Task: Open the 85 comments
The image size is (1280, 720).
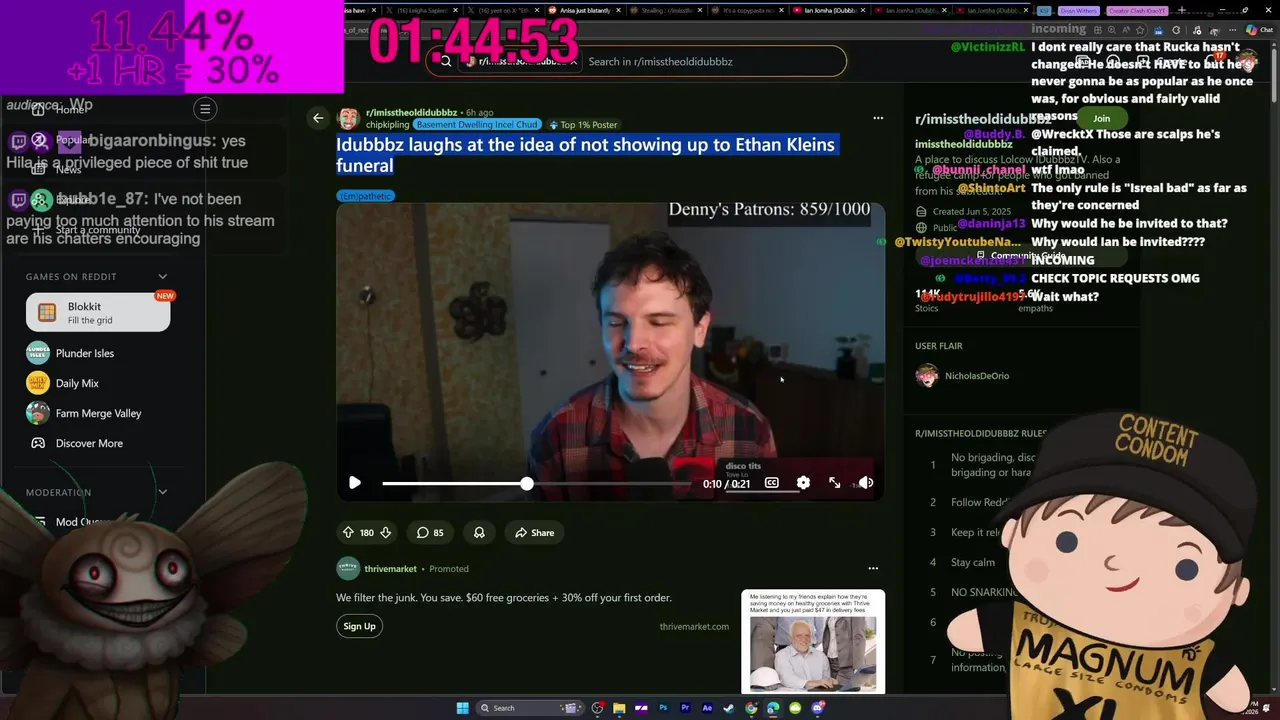Action: coord(430,533)
